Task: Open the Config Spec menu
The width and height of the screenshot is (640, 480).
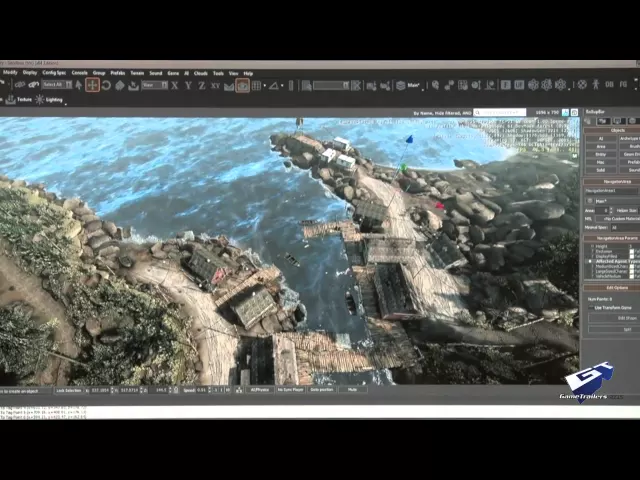Action: 54,73
